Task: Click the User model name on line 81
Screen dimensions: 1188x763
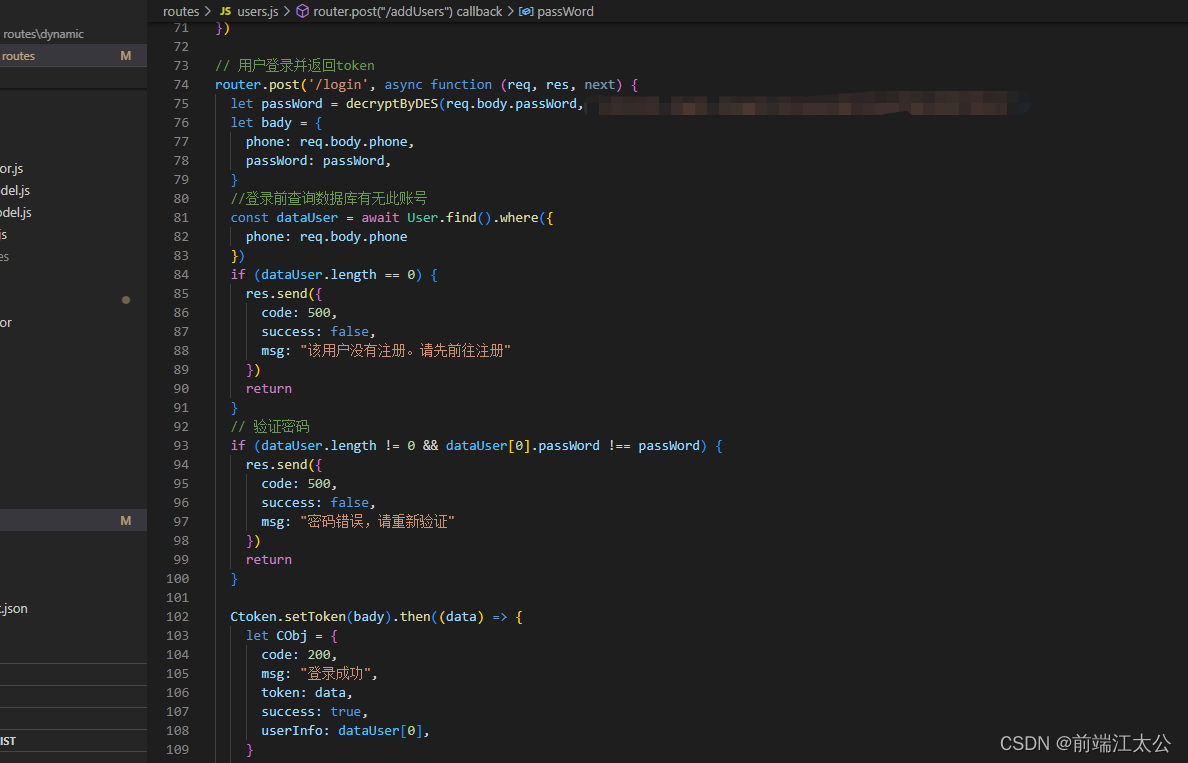Action: coord(422,217)
